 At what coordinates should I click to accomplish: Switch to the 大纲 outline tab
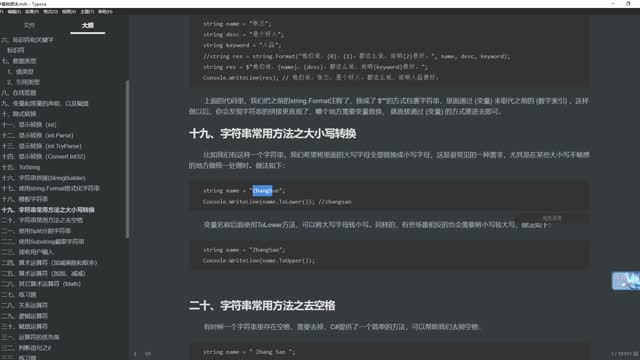87,25
